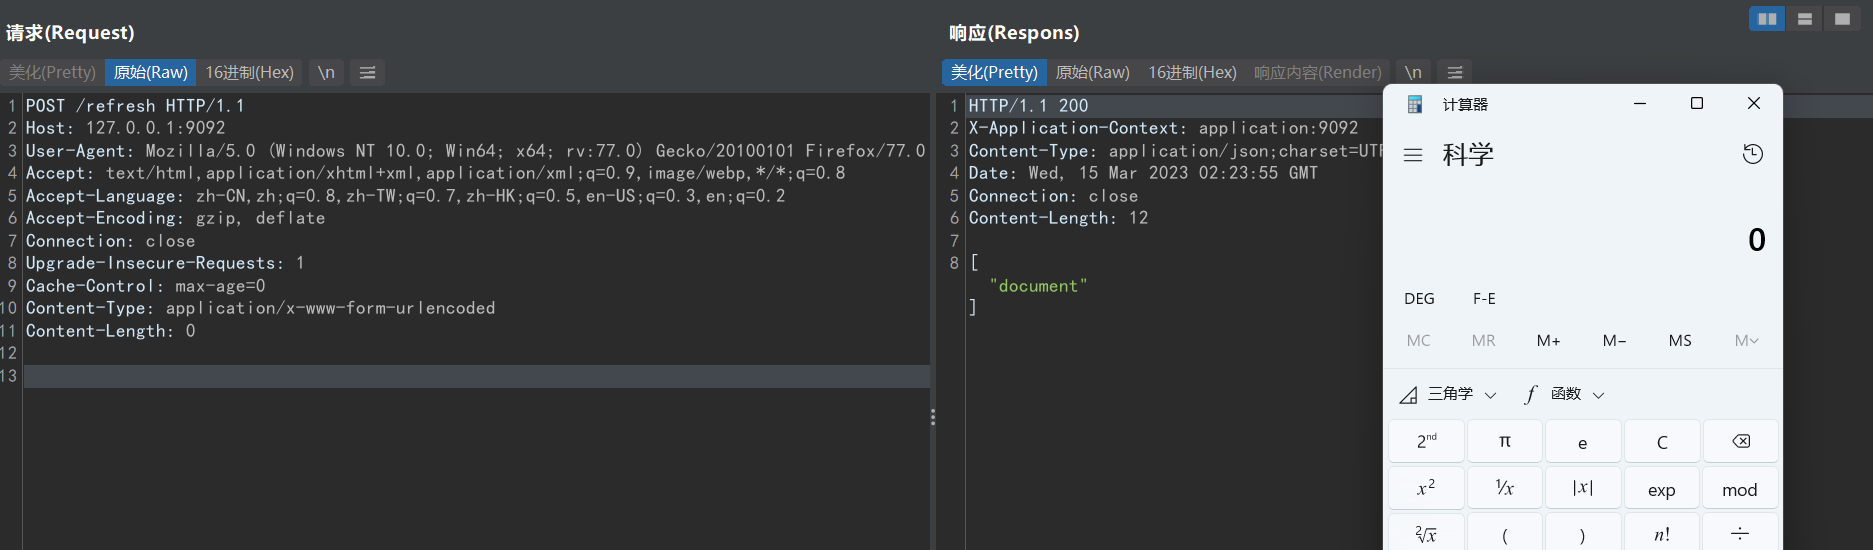Open response 响应内容(Render) tab
The height and width of the screenshot is (550, 1873).
click(x=1318, y=72)
